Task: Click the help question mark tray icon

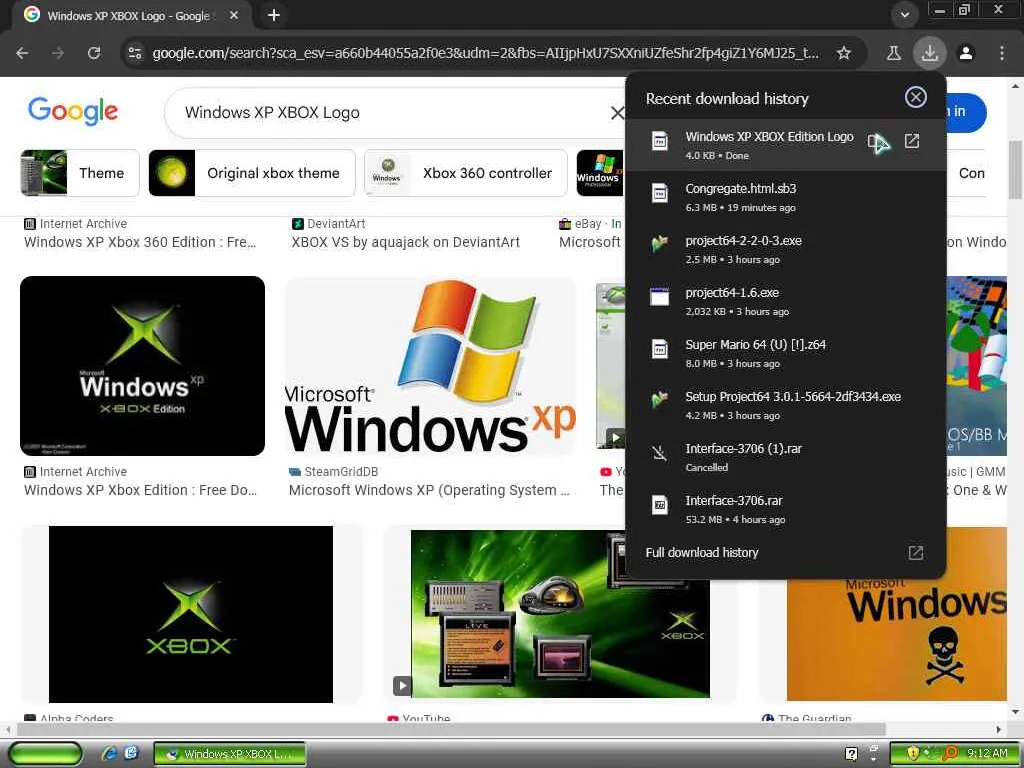Action: 852,754
